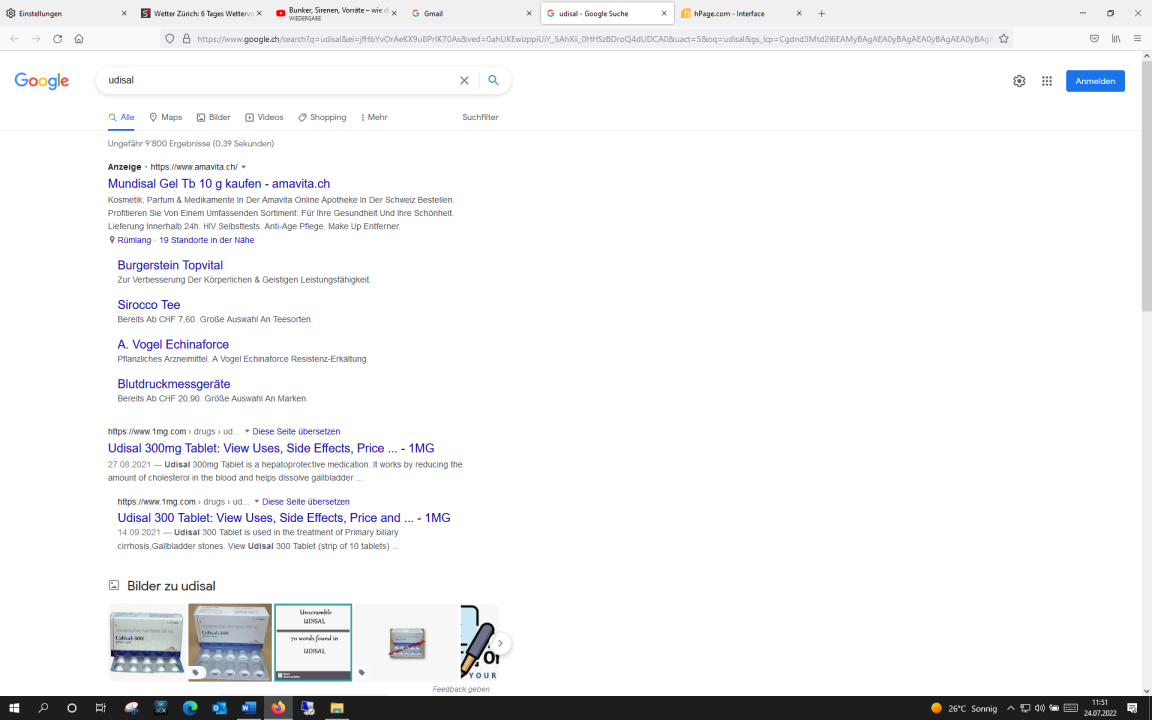Open Firefox hamburger menu
The image size is (1152, 720).
pyautogui.click(x=1137, y=39)
